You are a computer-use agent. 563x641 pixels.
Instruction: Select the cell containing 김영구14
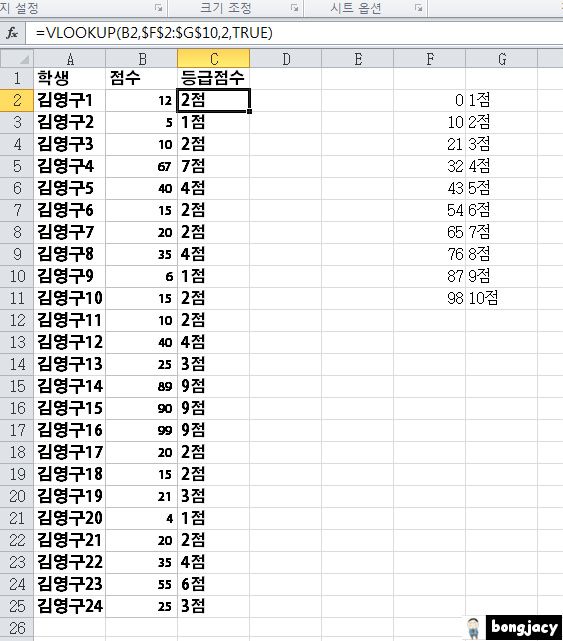coord(70,386)
